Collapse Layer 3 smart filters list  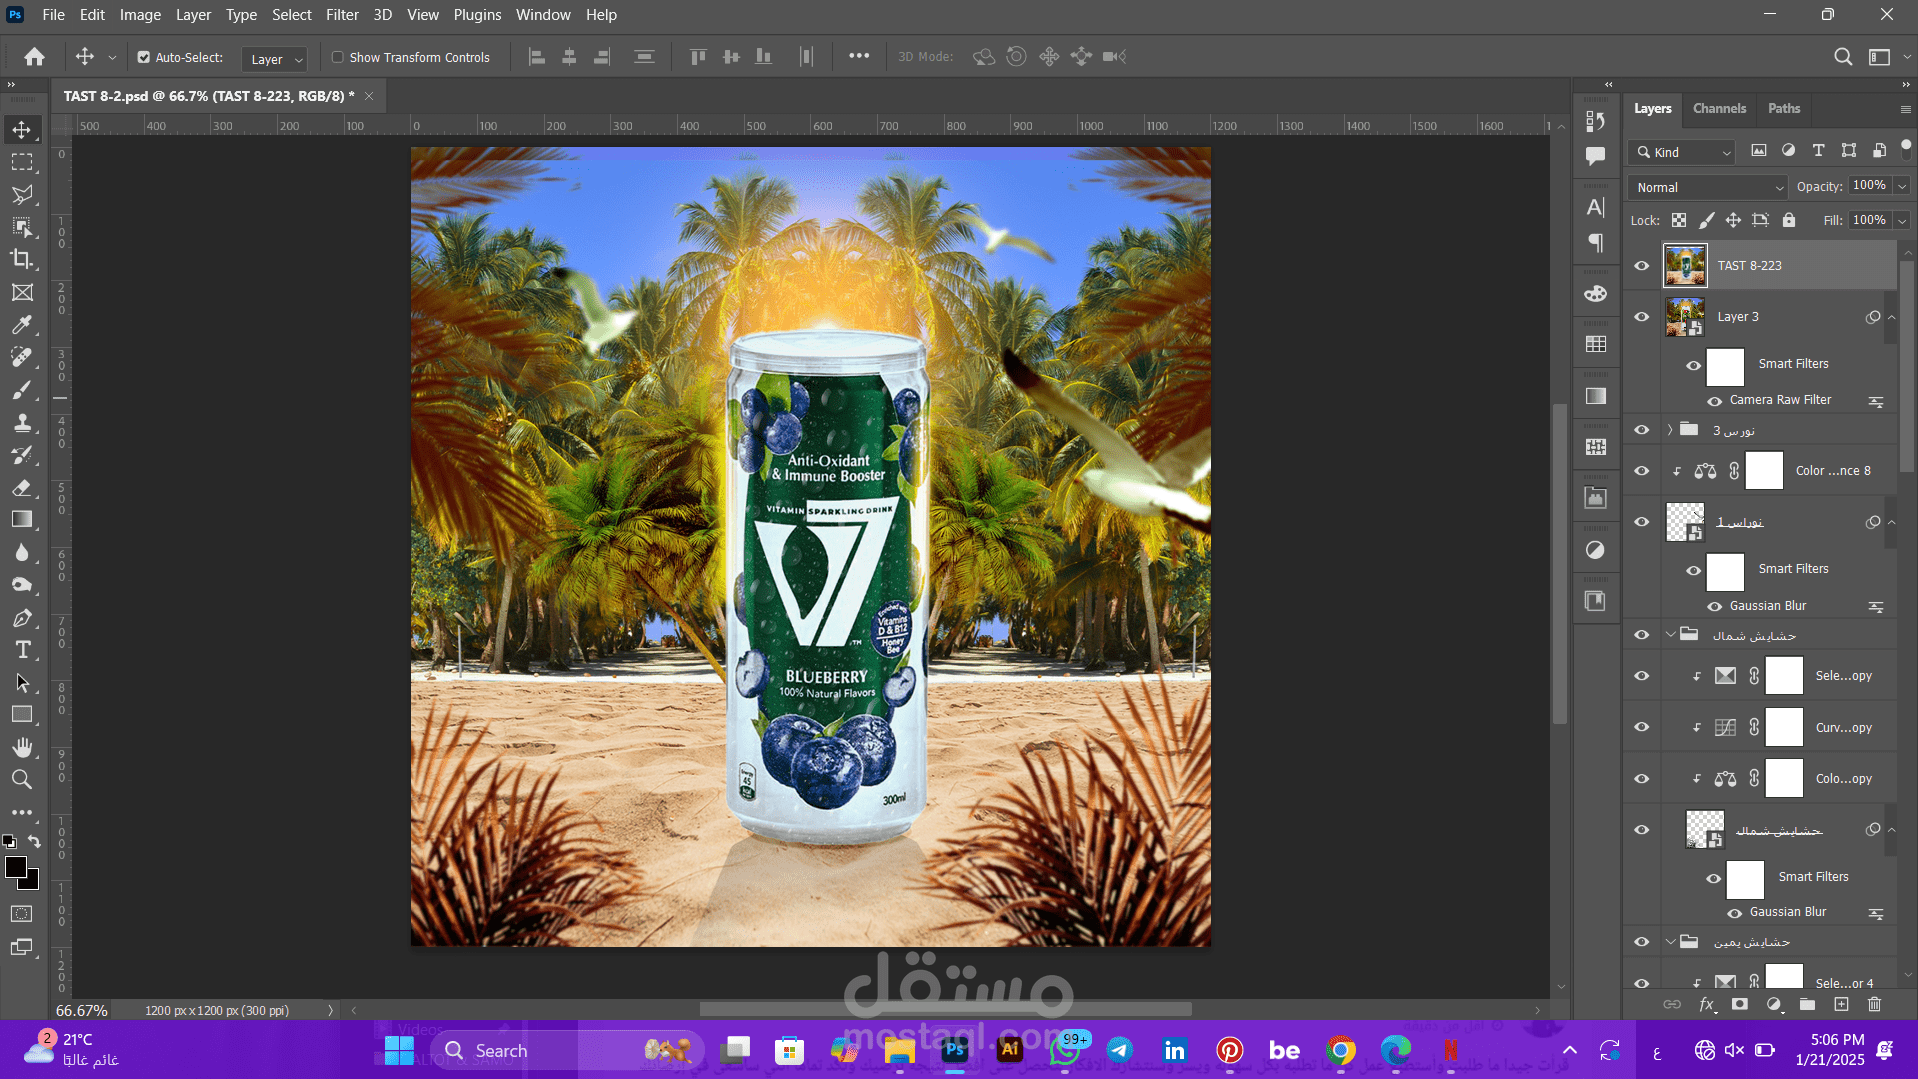(x=1891, y=317)
